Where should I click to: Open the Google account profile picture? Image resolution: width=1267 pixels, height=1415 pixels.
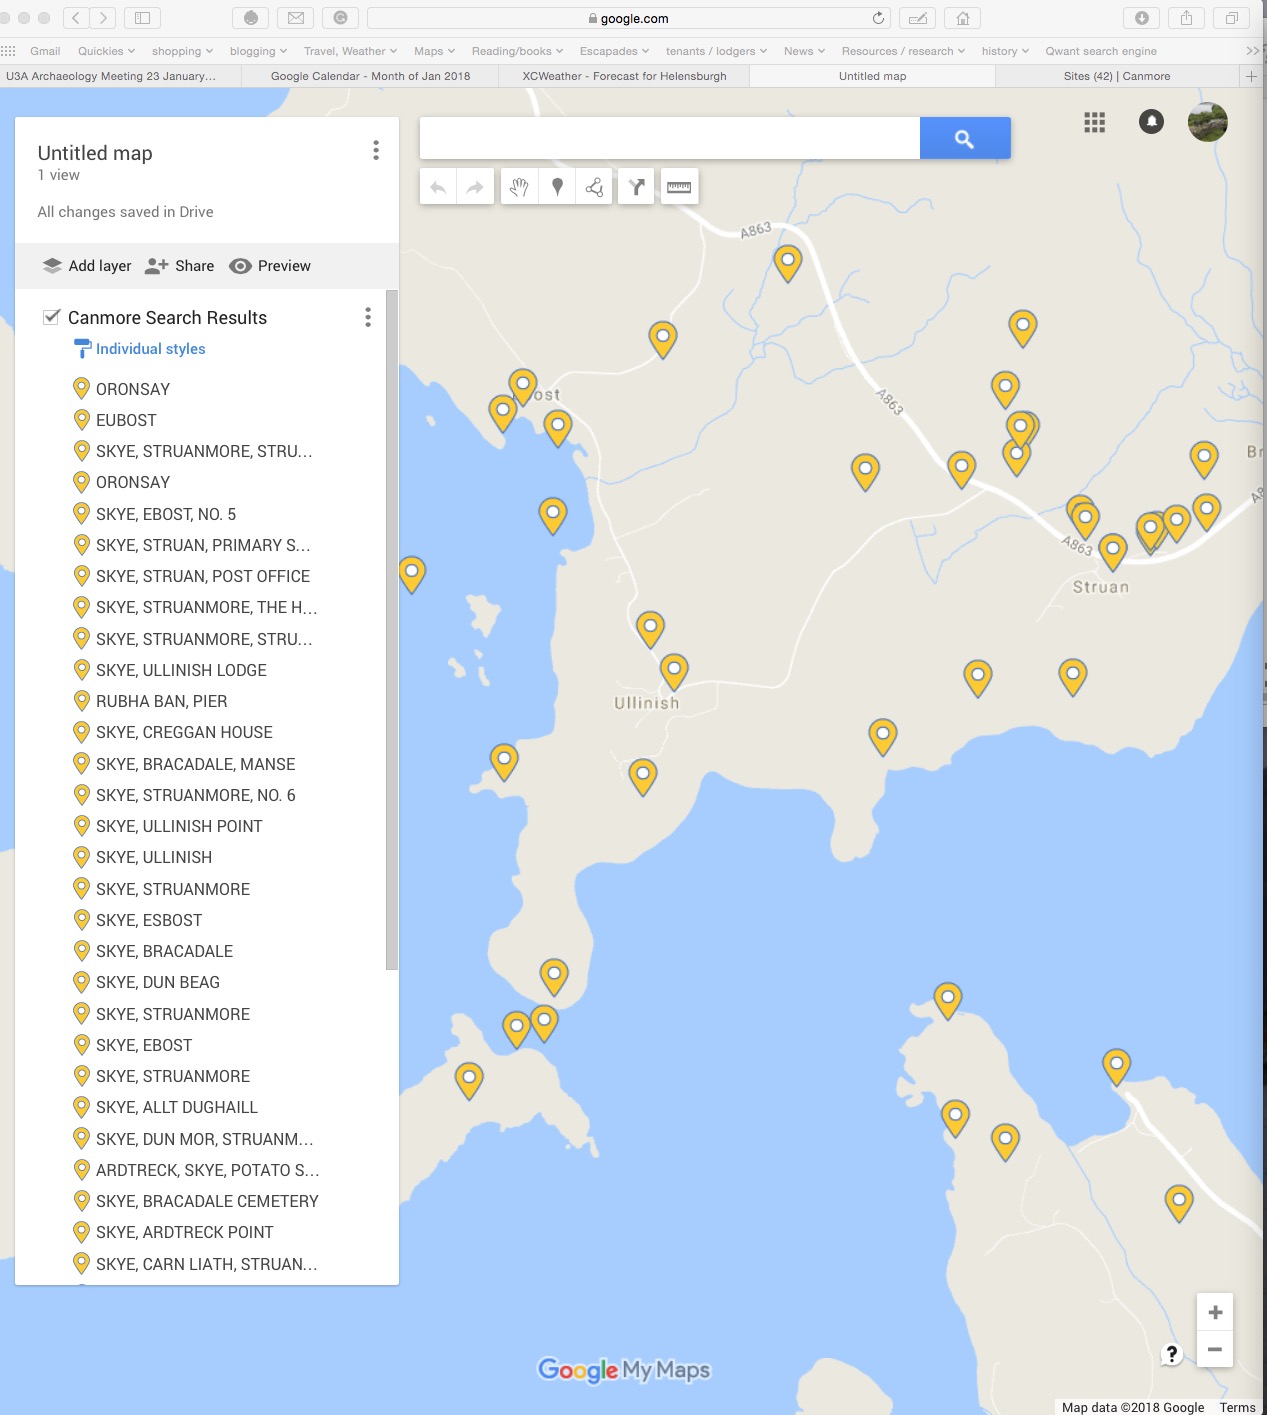(1207, 122)
